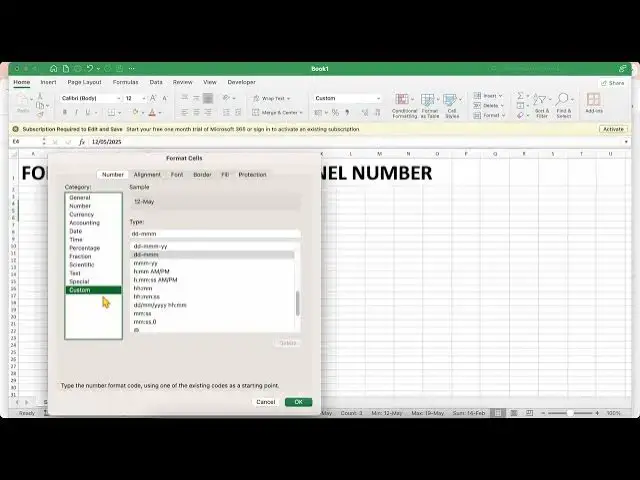
Task: Click Cancel in Format Cells
Action: tap(265, 402)
